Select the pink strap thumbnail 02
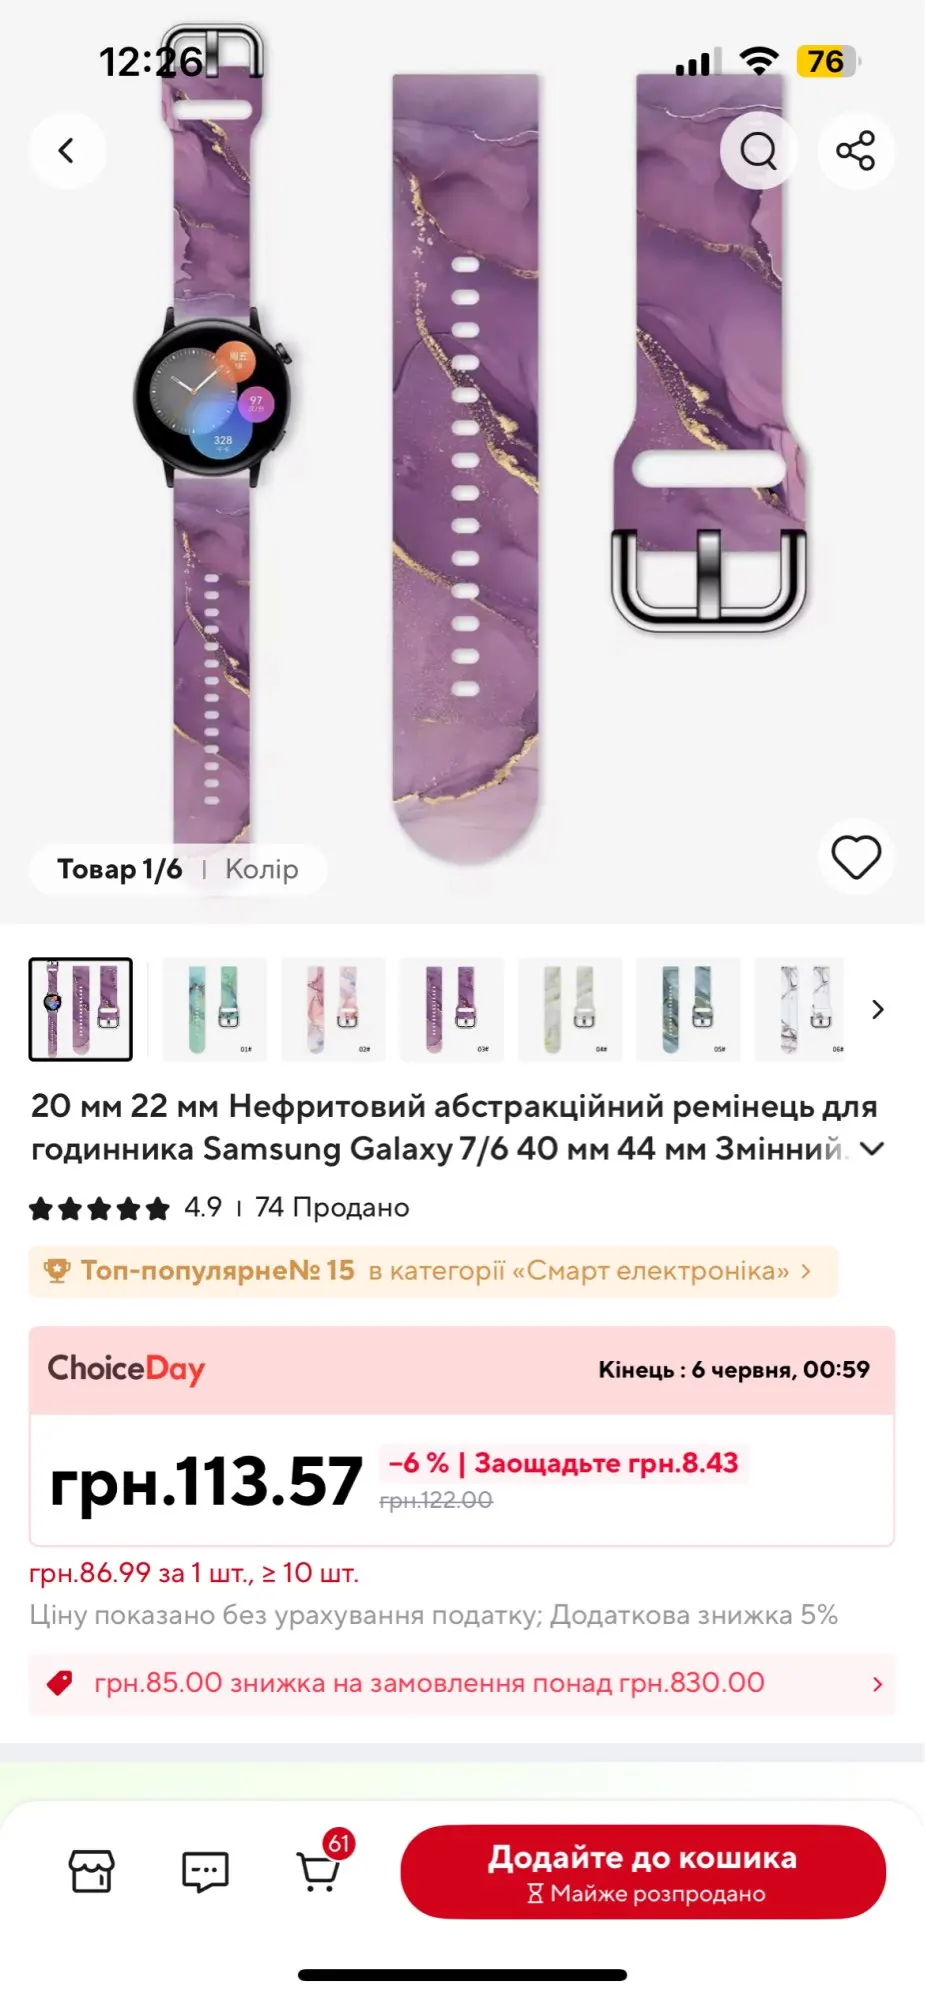925x2000 pixels. coord(333,1009)
